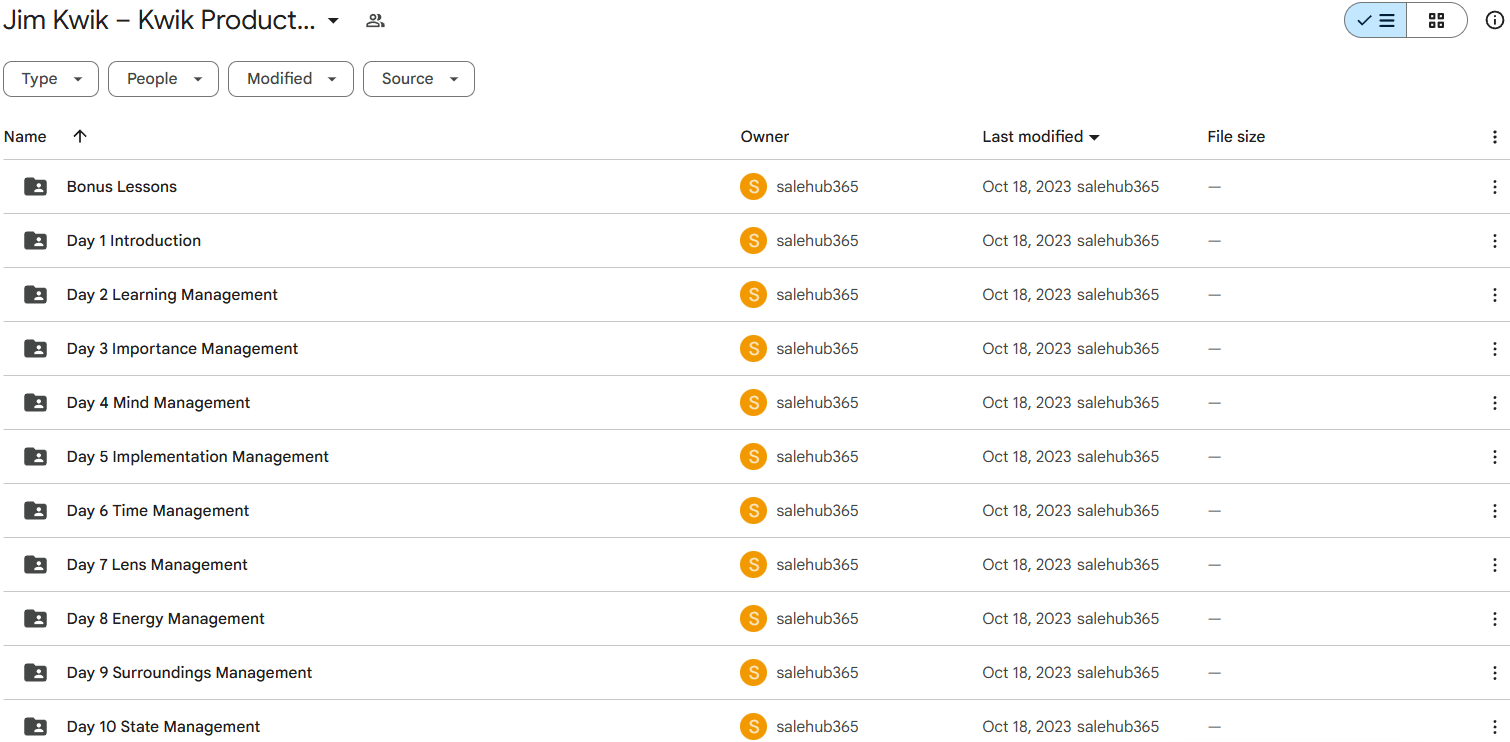Open more actions for Day 4 Mind Management

coord(1494,403)
